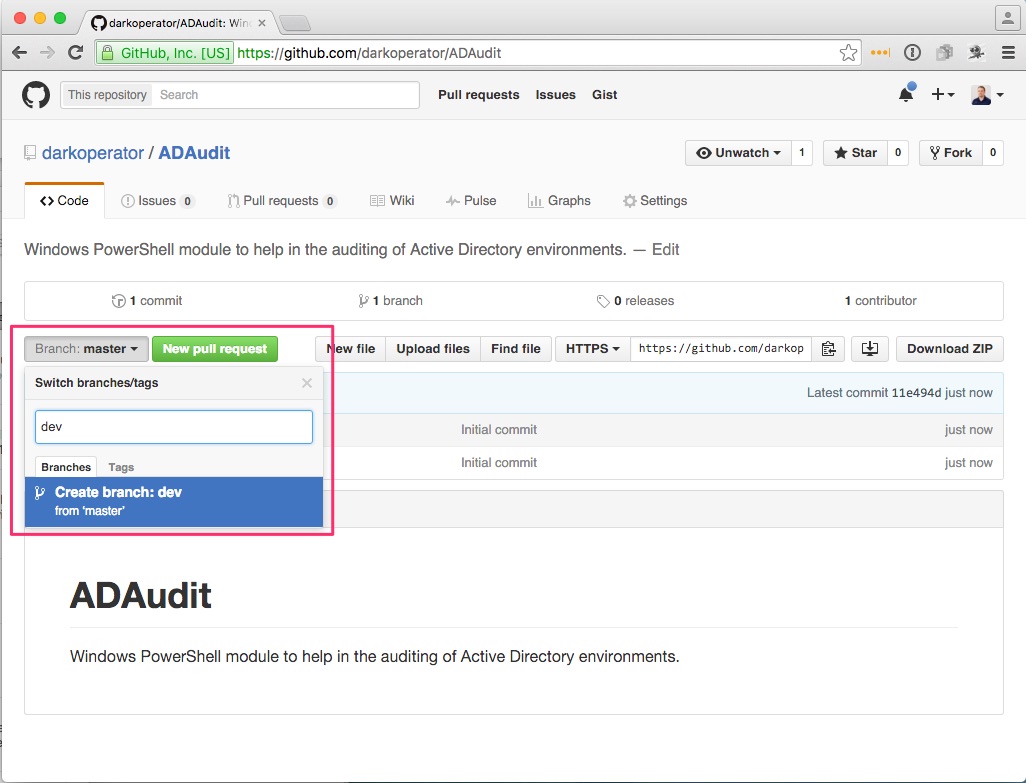Select the Tags tab in the popup
Viewport: 1026px width, 783px height.
coord(121,467)
